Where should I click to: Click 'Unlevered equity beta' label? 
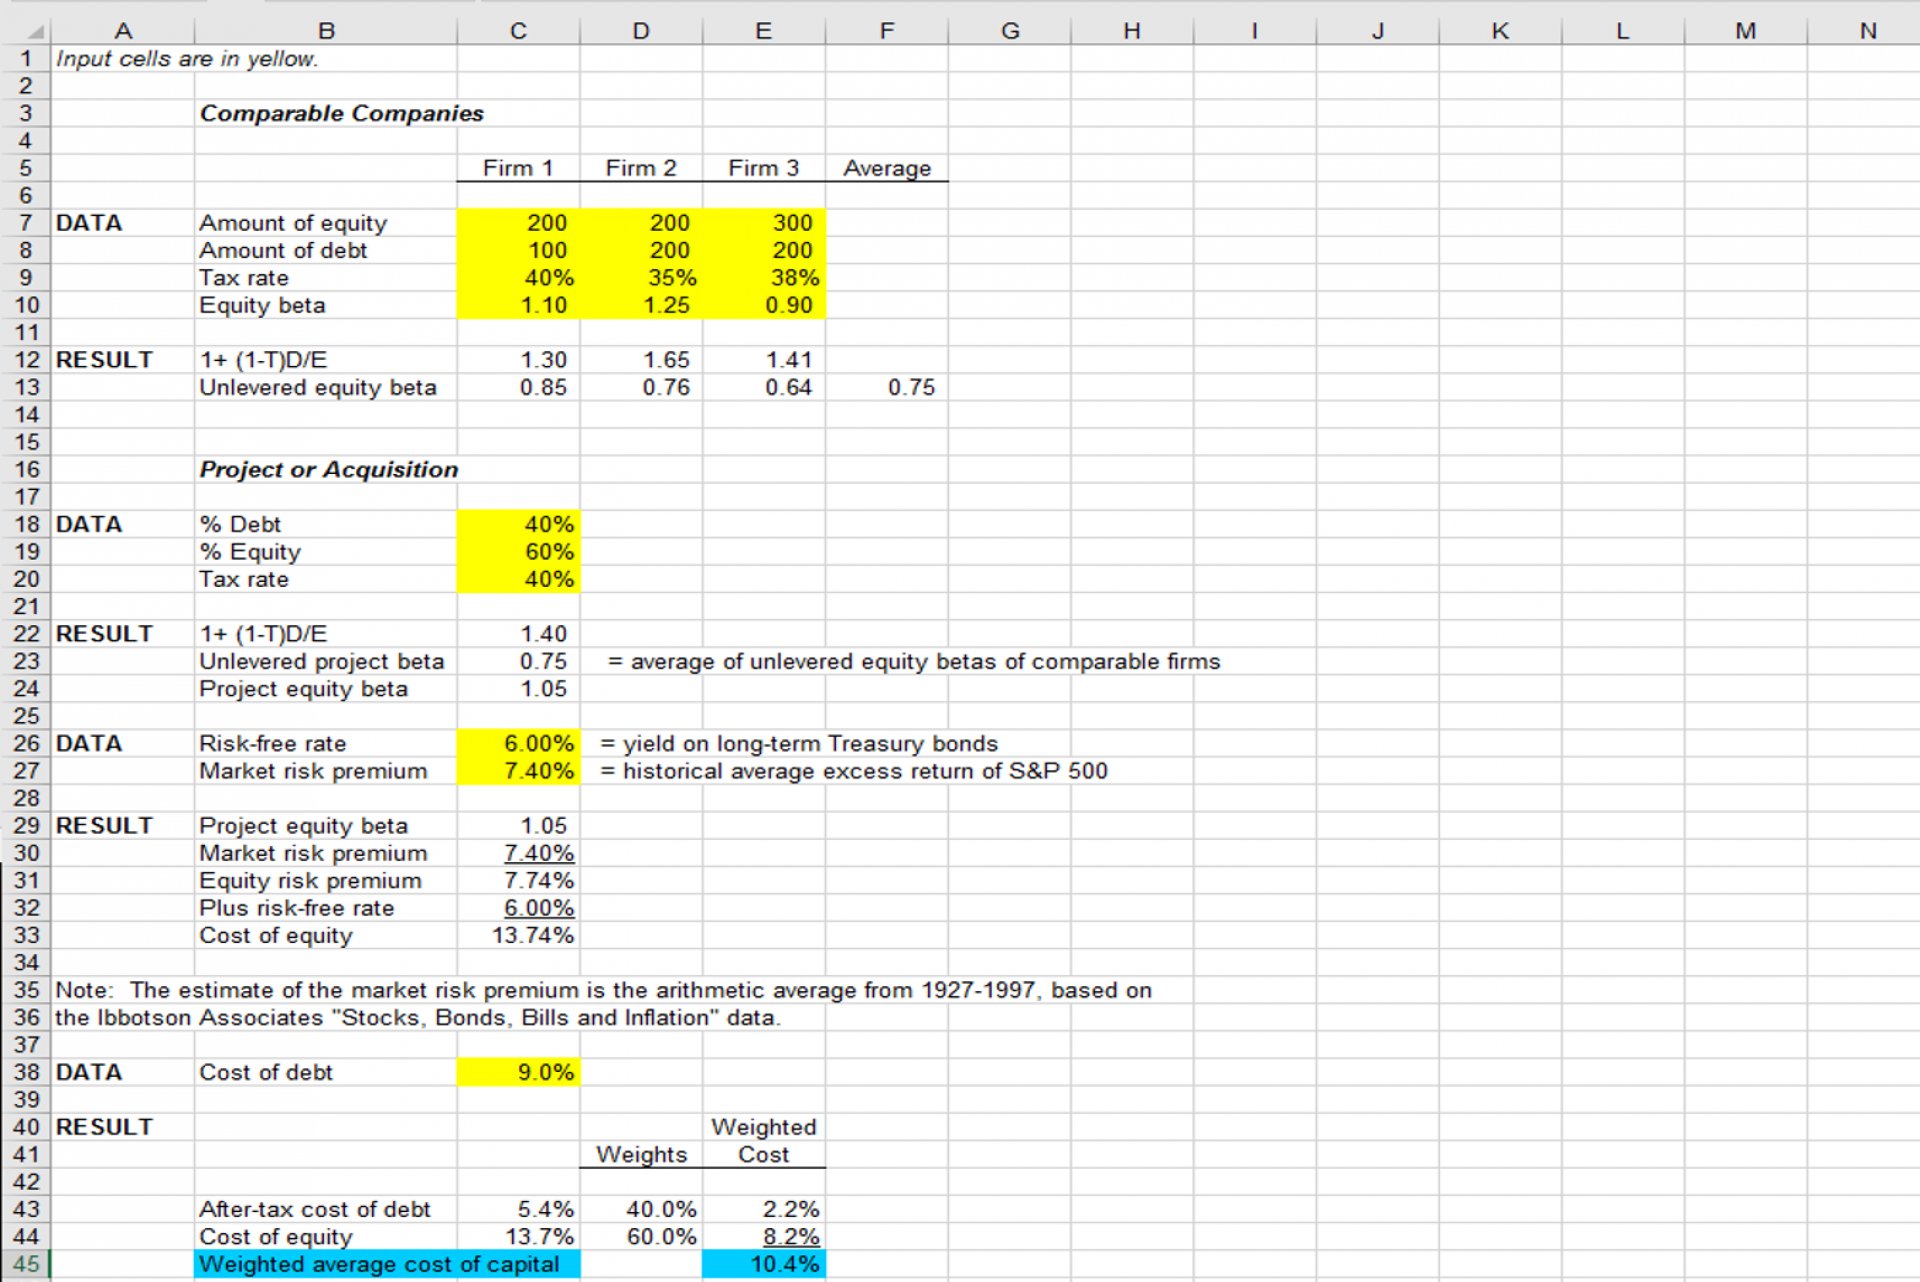point(318,387)
